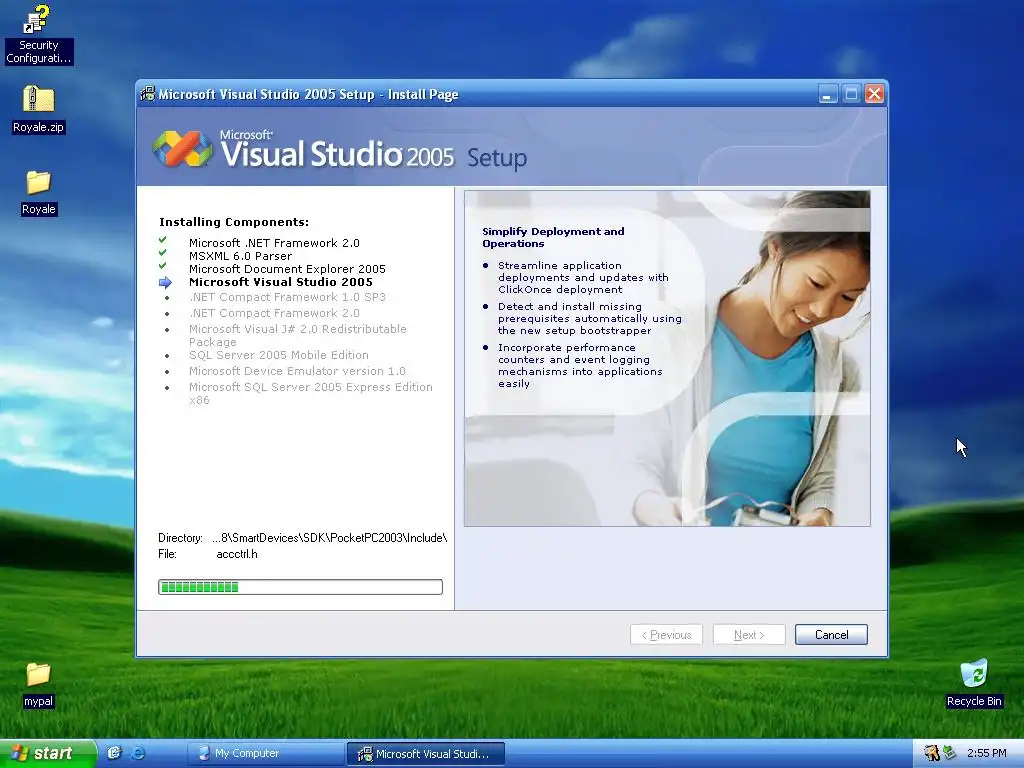Click 'Microsoft SQL Server 2005 Express Edition x86'

pyautogui.click(x=311, y=393)
